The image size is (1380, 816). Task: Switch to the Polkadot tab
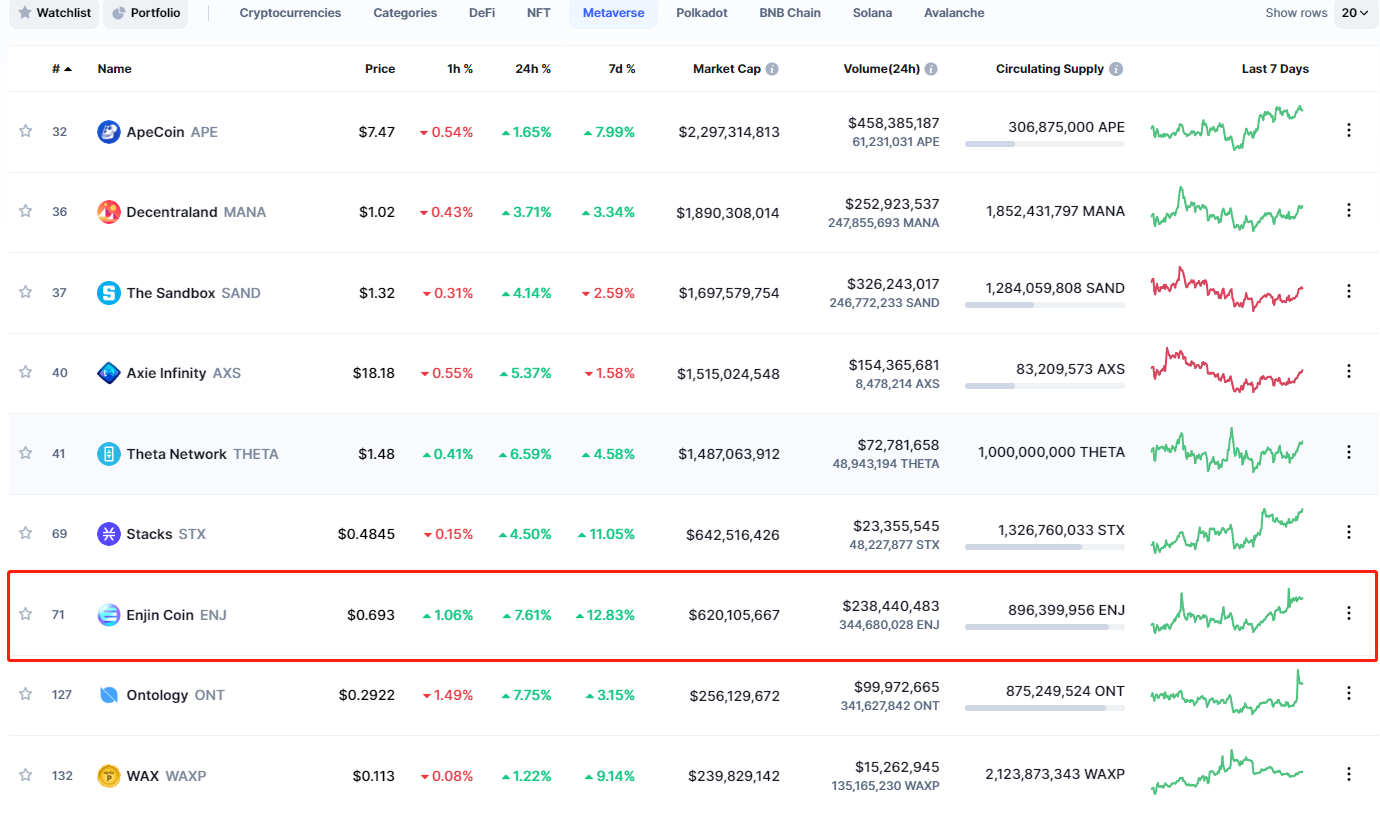tap(702, 13)
